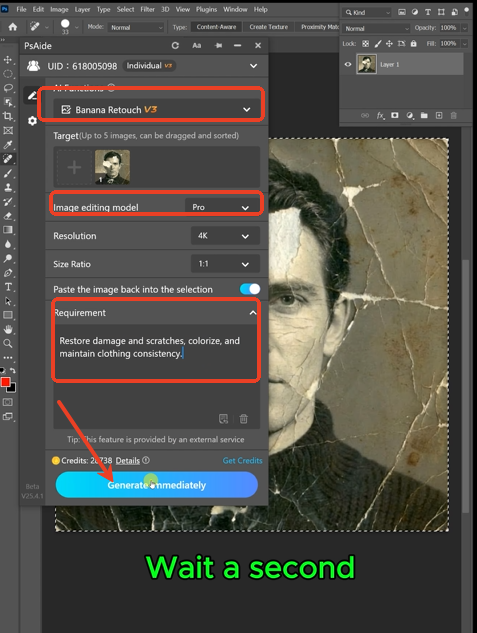
Task: Open the Window menu
Action: pyautogui.click(x=235, y=9)
